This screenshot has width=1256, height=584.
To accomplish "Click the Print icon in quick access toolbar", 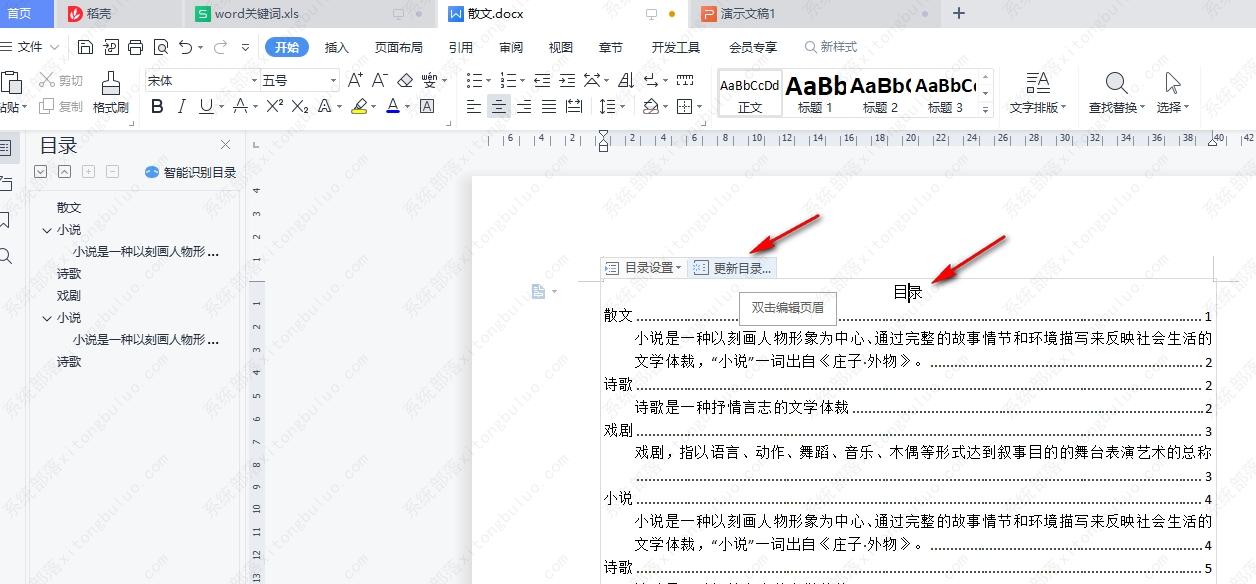I will click(x=135, y=46).
